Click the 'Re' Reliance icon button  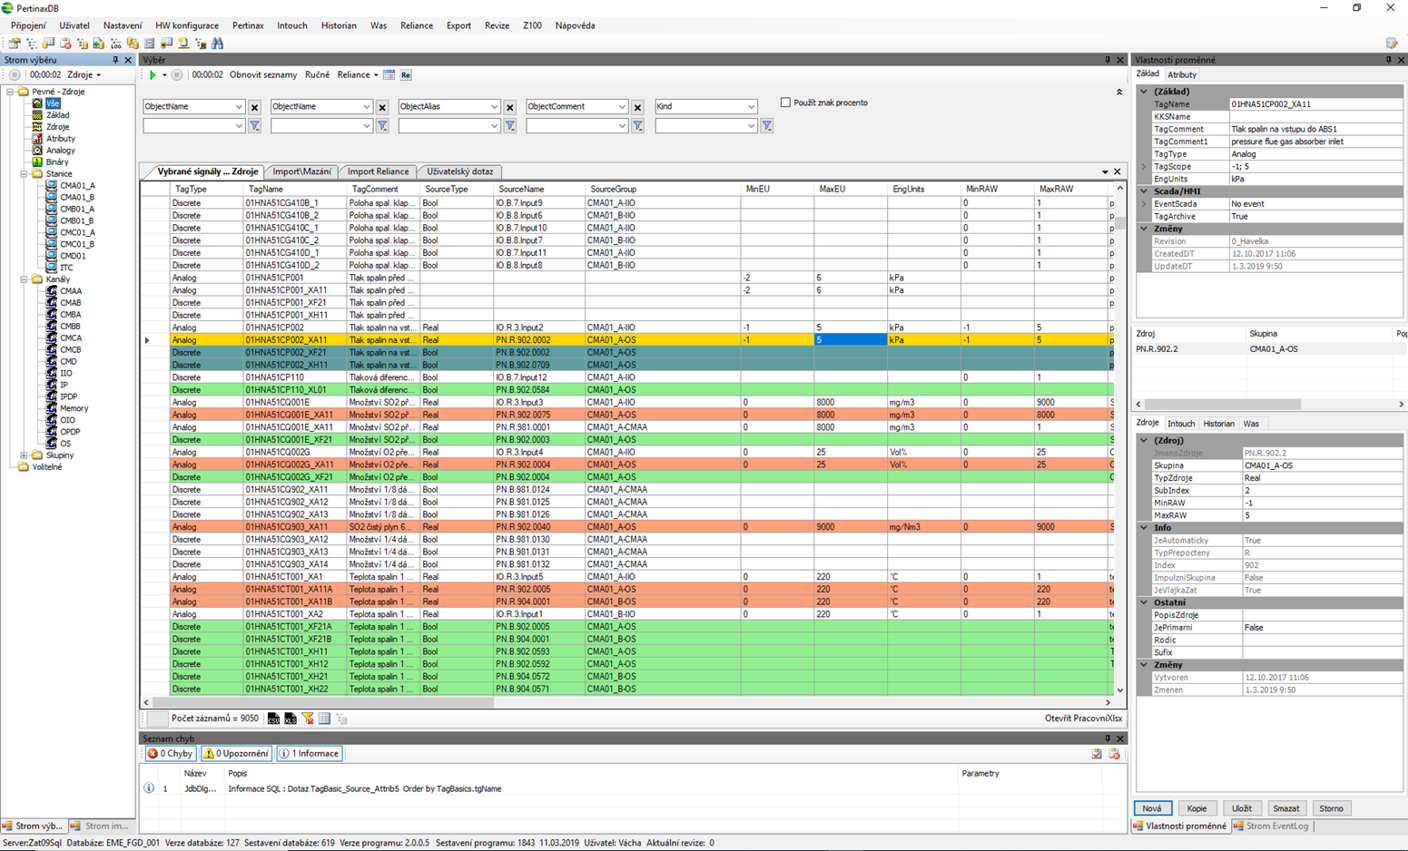click(x=405, y=75)
